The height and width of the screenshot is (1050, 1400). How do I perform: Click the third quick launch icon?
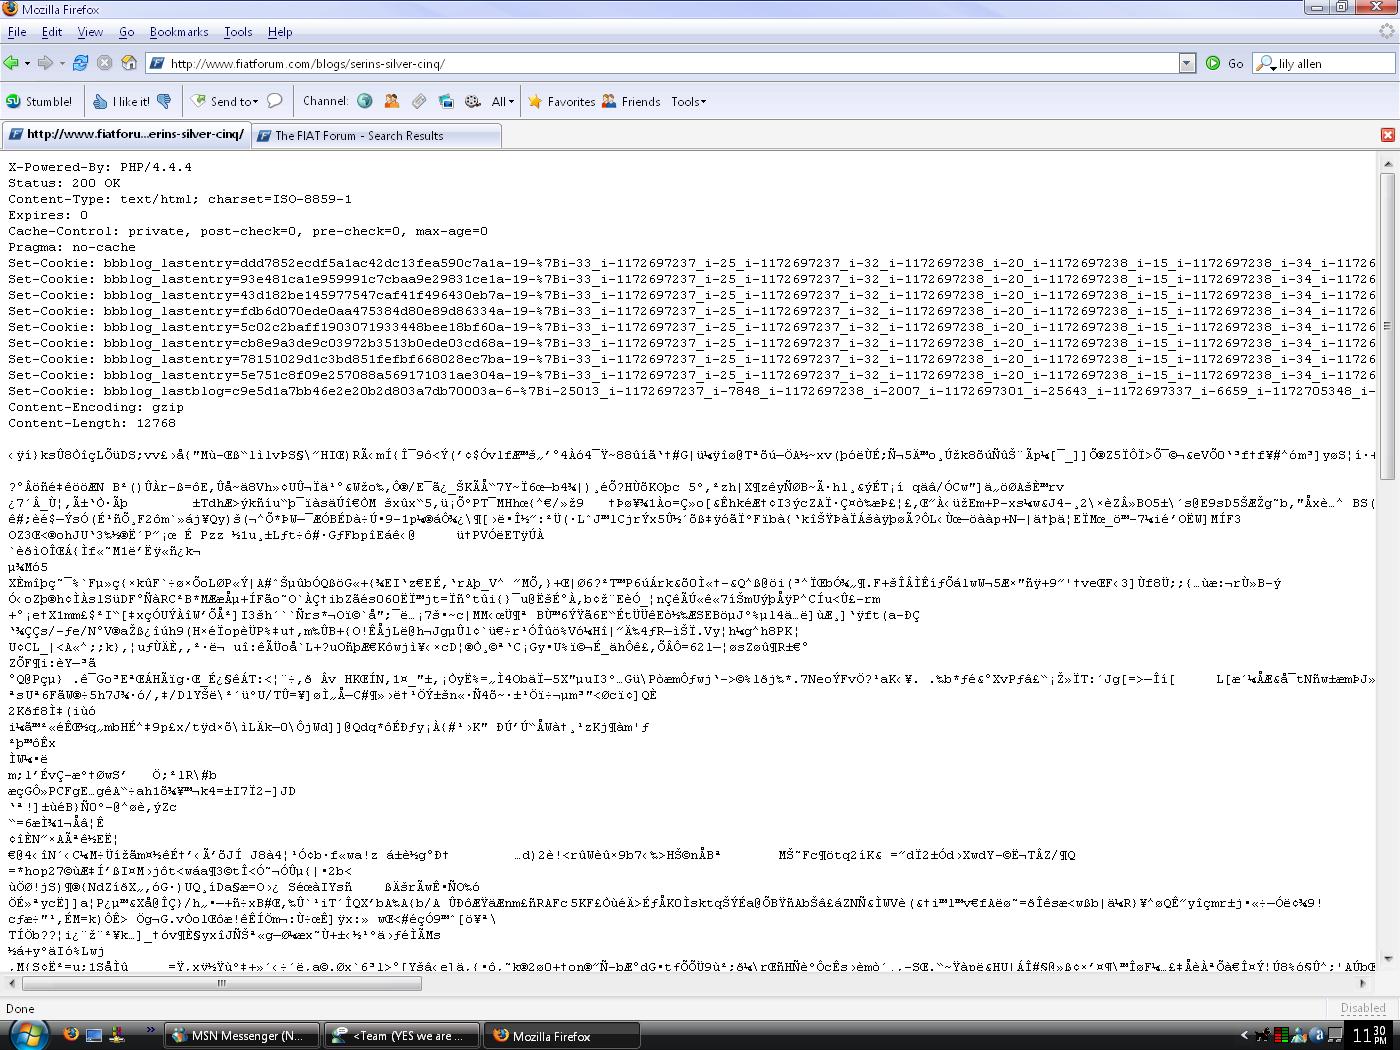(x=119, y=1035)
